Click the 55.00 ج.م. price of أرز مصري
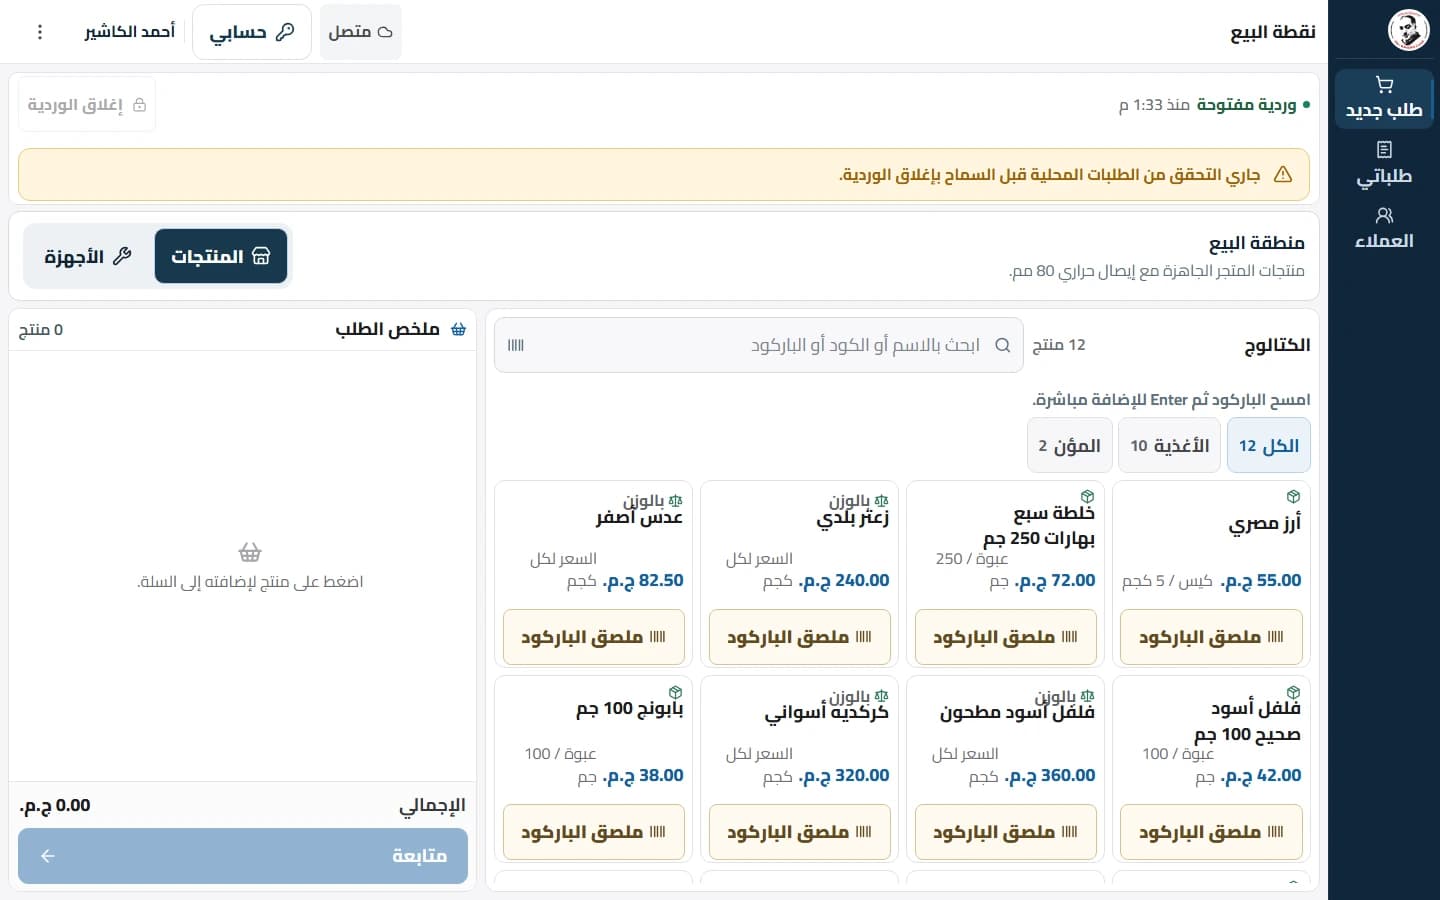 [x=1260, y=580]
